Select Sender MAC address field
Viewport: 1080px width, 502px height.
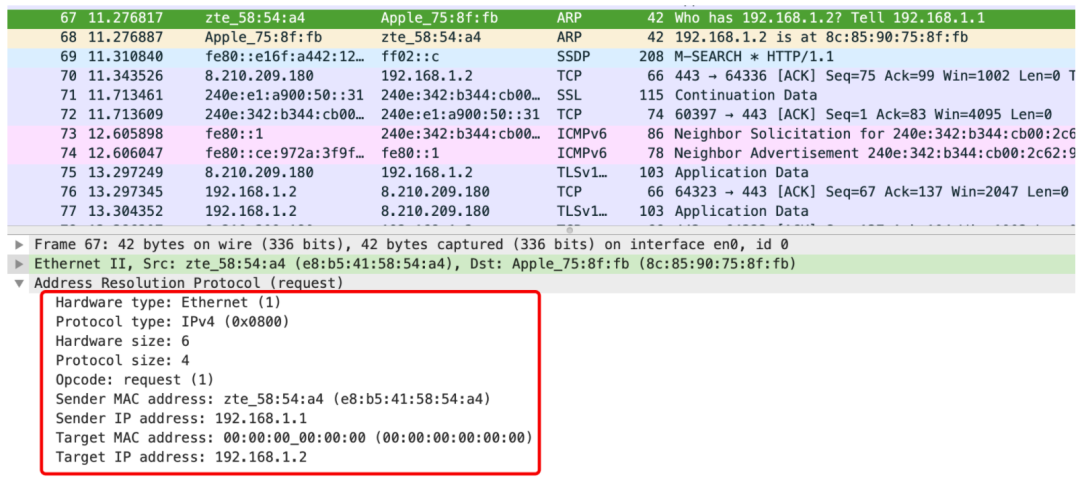(x=273, y=399)
